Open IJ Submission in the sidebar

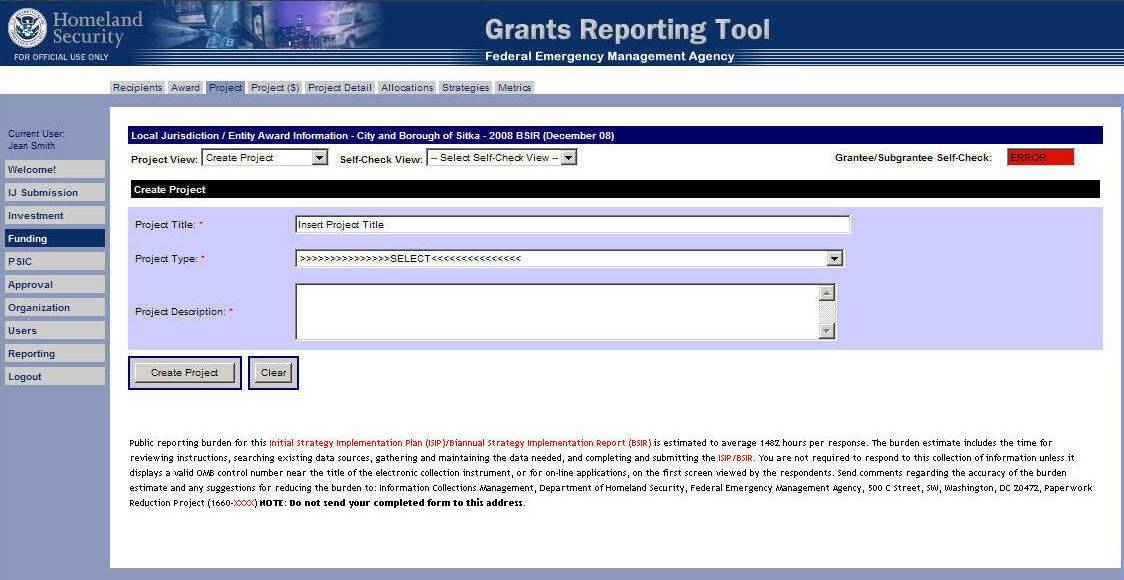tap(54, 193)
